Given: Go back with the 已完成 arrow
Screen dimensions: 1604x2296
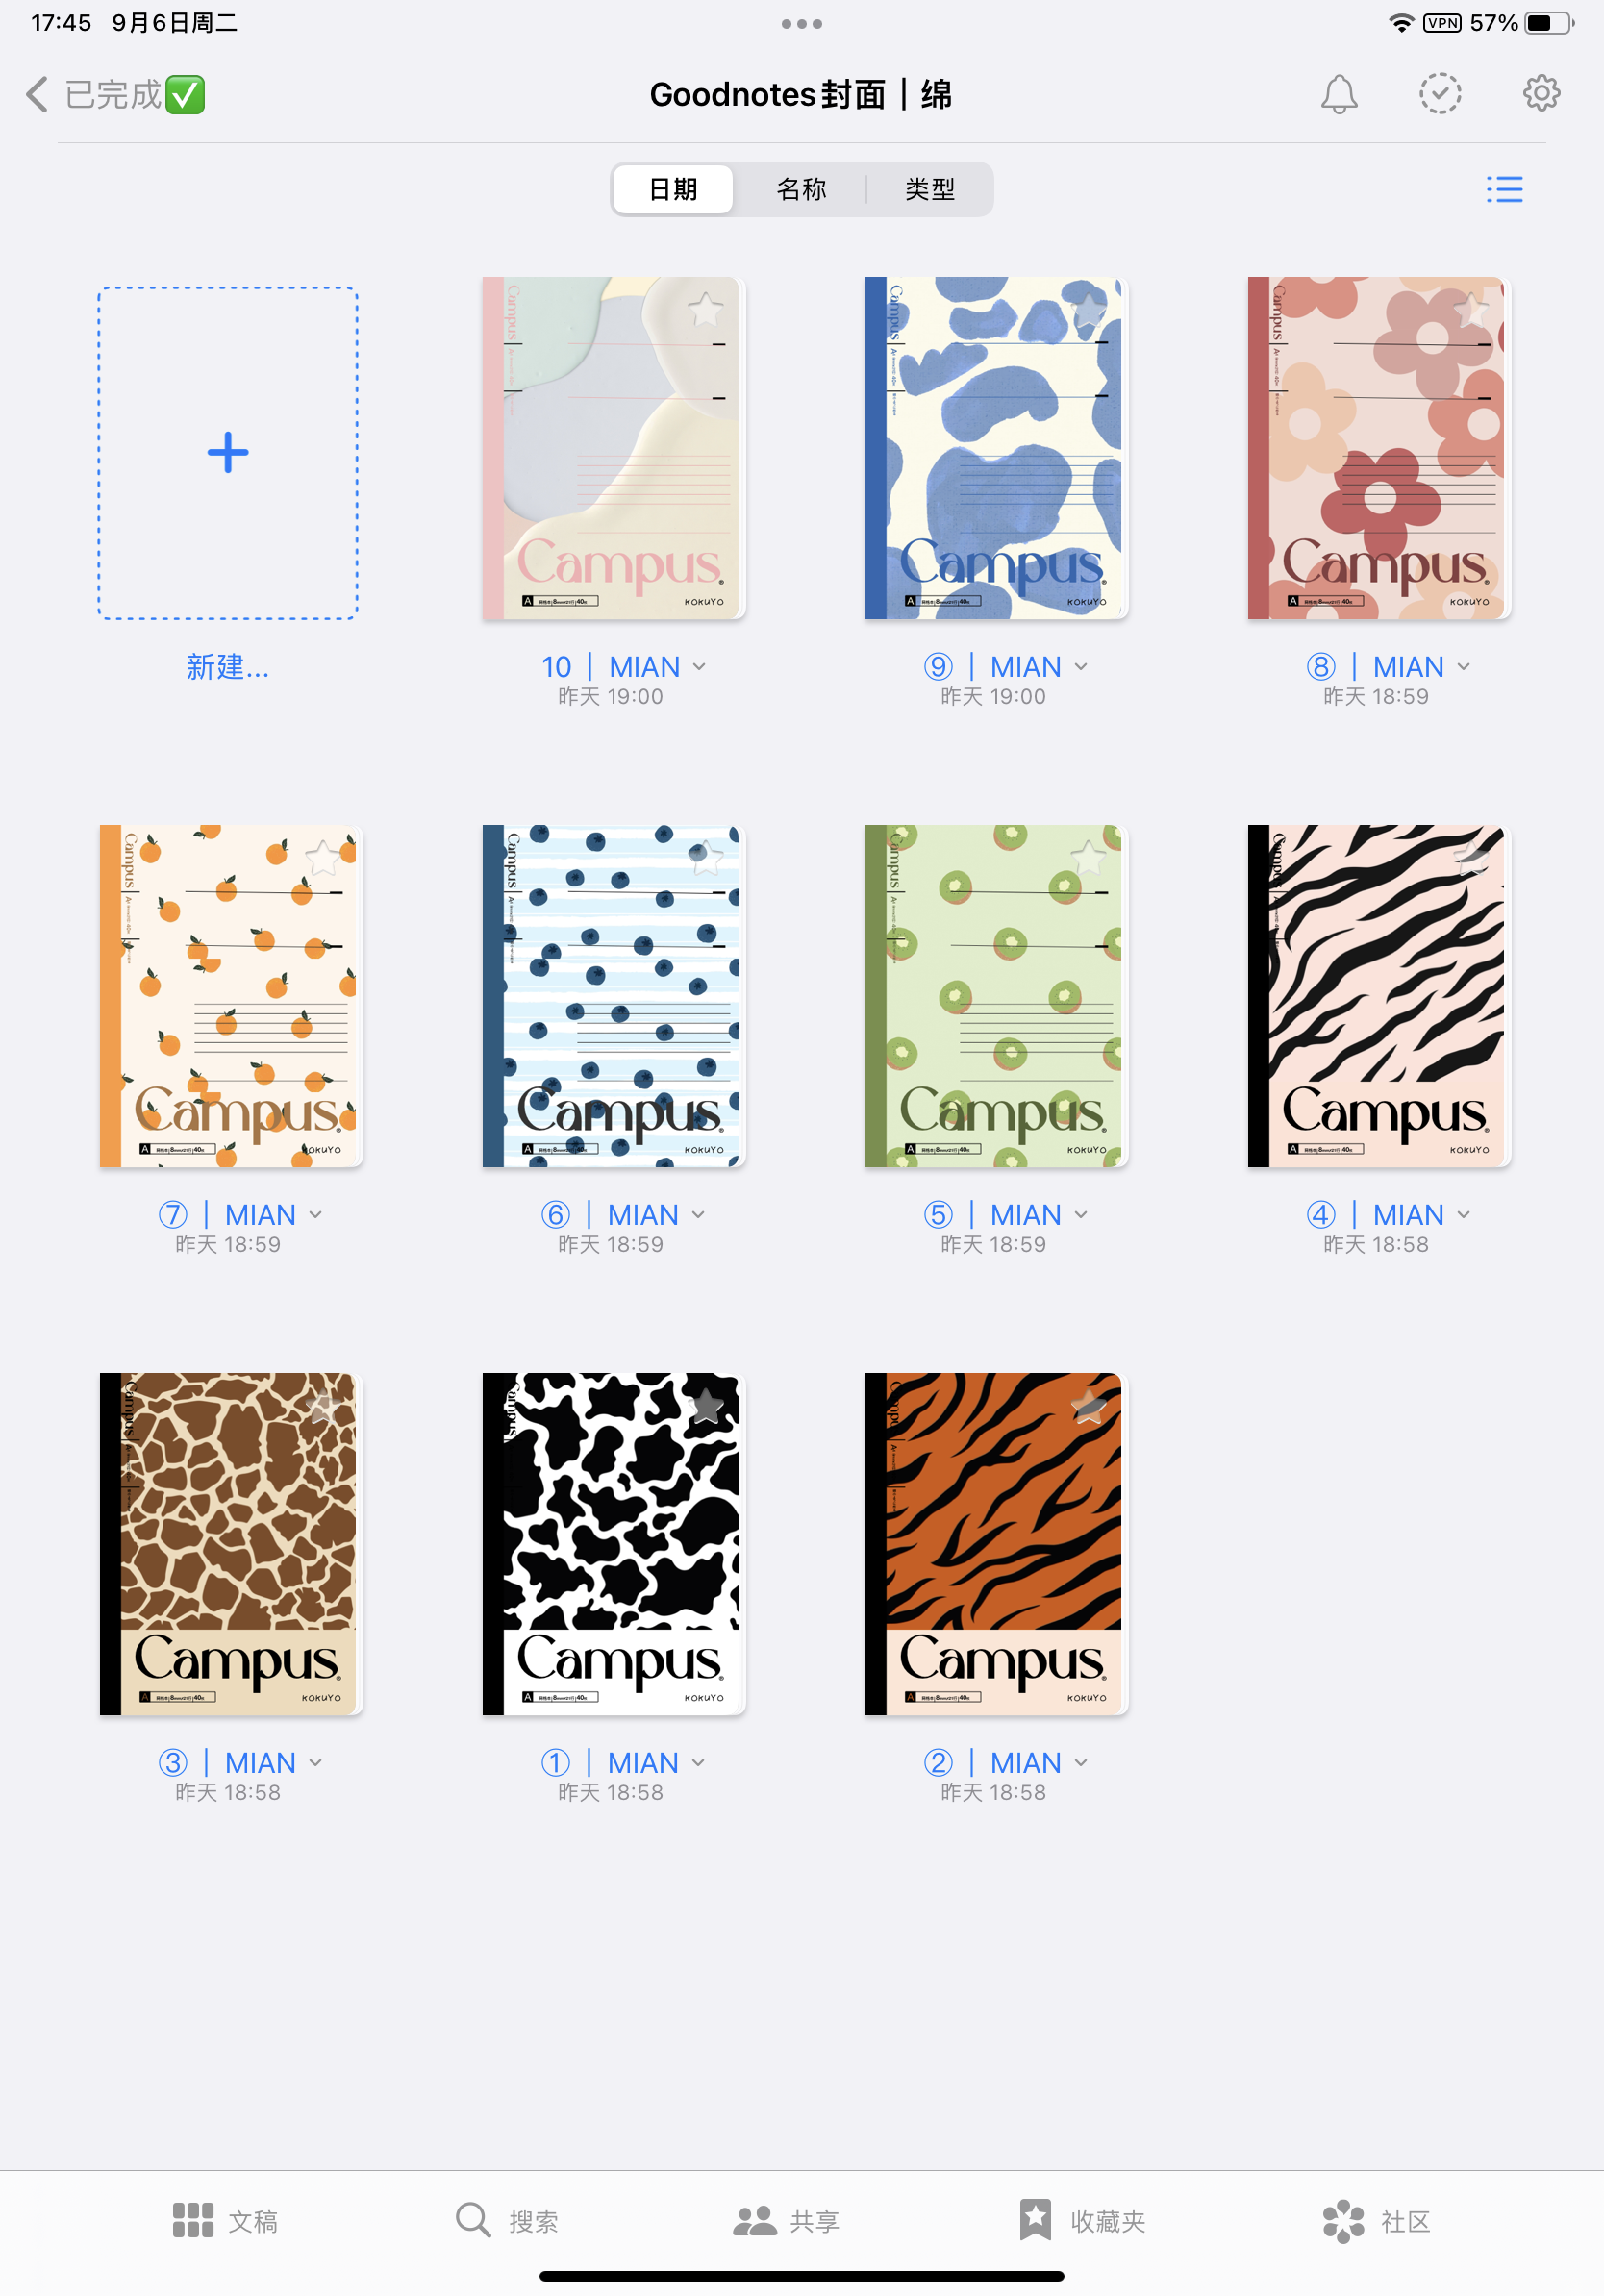Looking at the screenshot, I should tap(37, 94).
